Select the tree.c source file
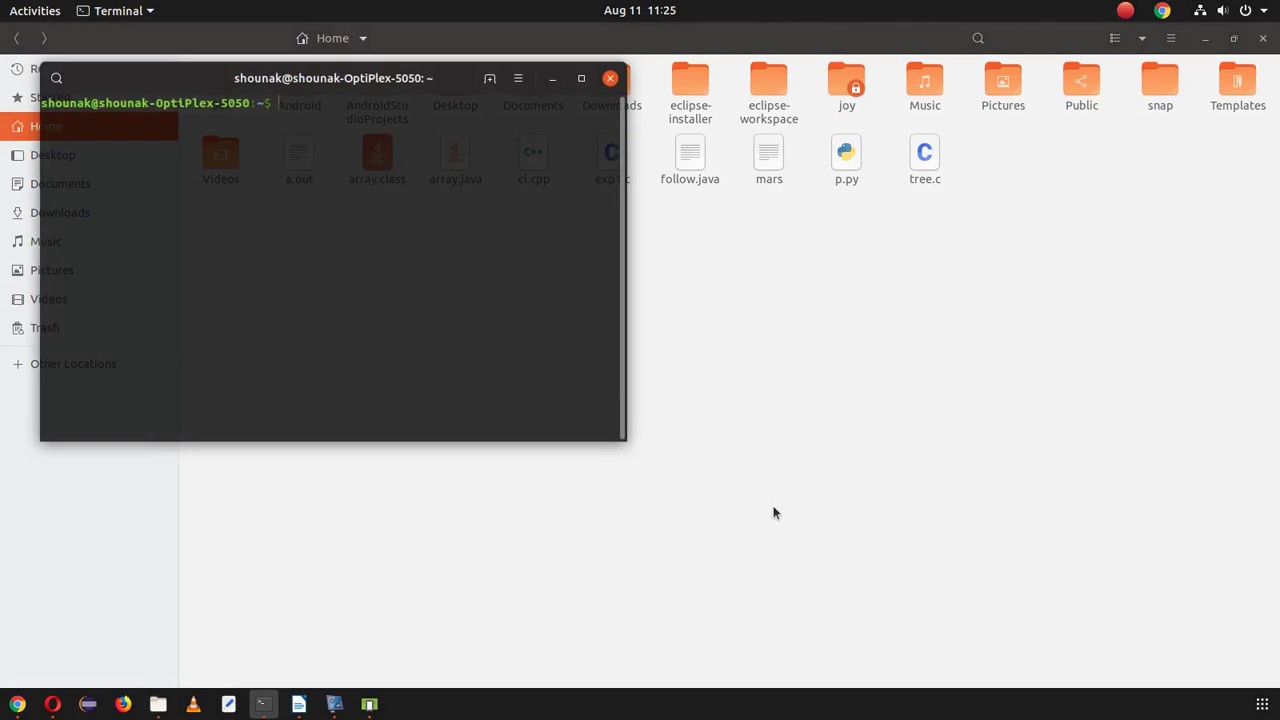1280x720 pixels. tap(925, 161)
